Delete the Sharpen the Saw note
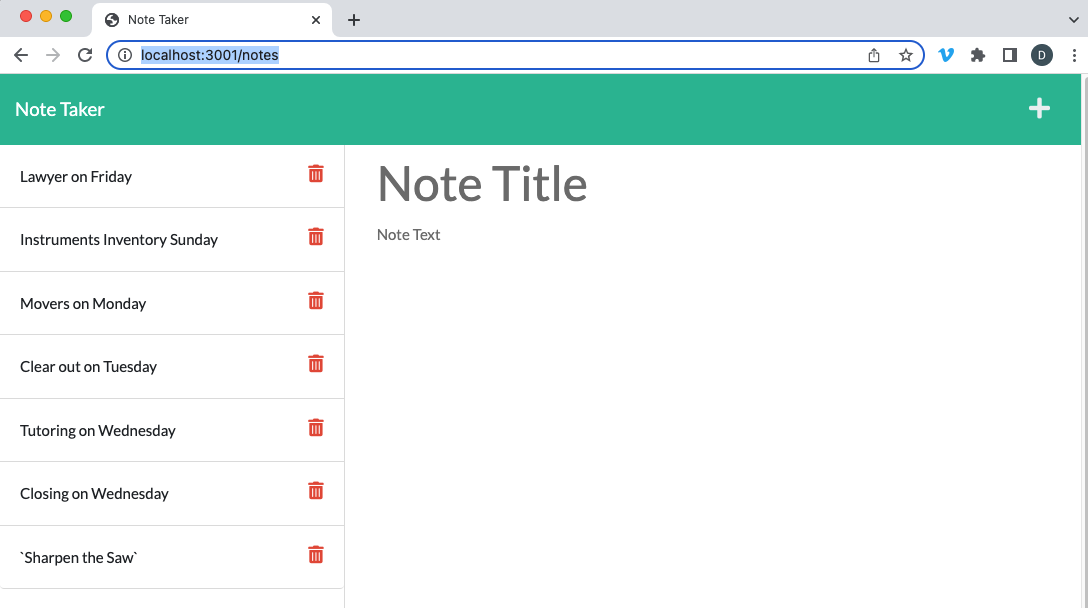This screenshot has width=1088, height=608. [x=315, y=554]
